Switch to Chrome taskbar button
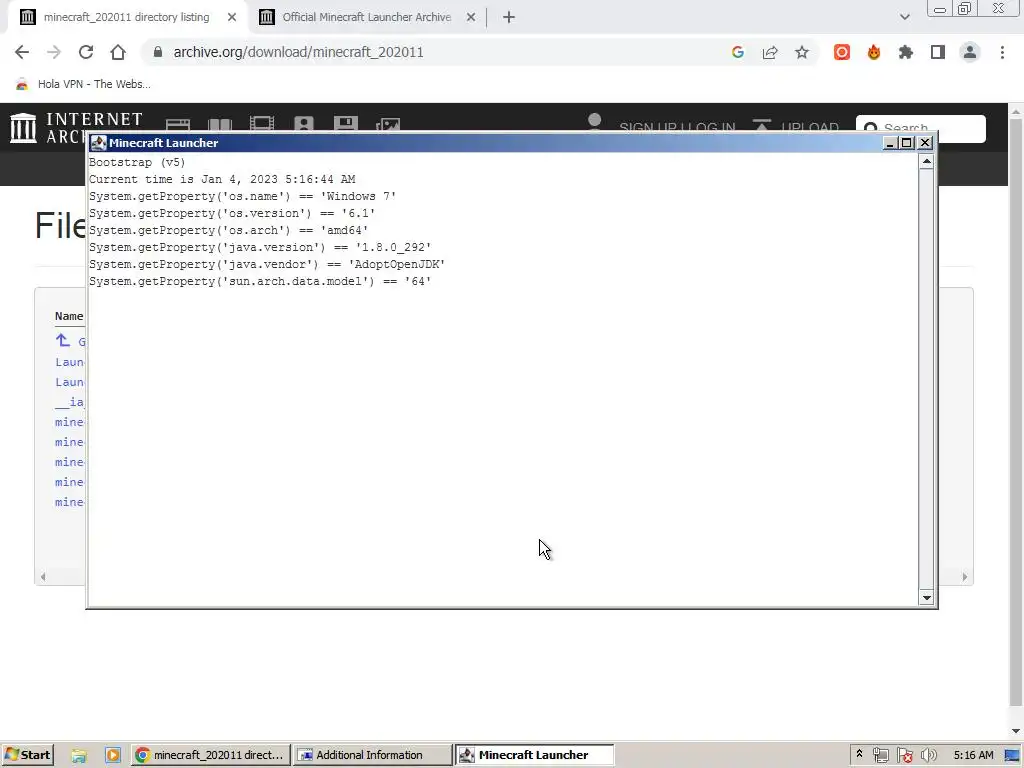 point(210,756)
